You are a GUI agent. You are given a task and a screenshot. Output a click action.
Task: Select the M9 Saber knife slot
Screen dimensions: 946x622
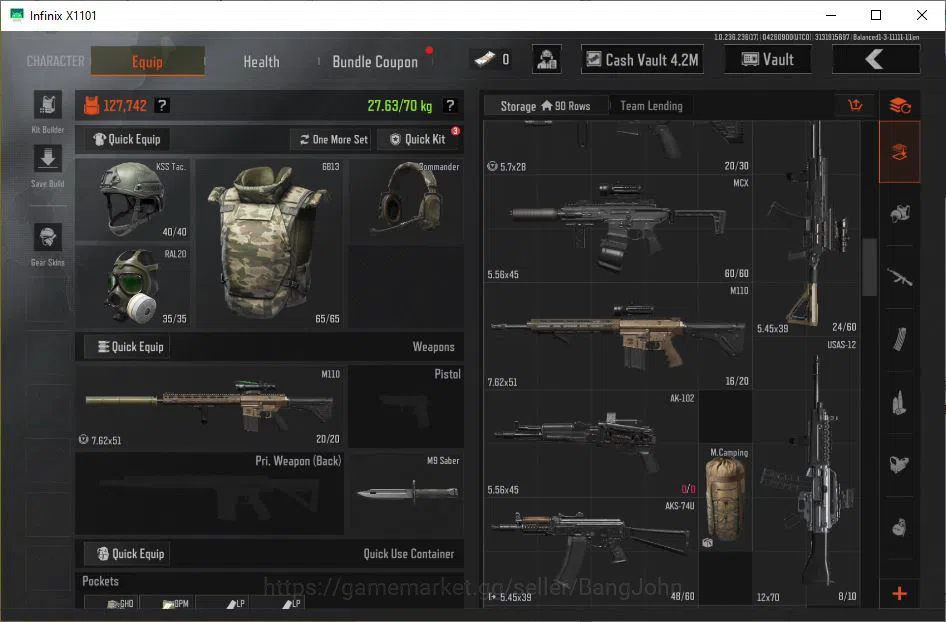tap(406, 493)
